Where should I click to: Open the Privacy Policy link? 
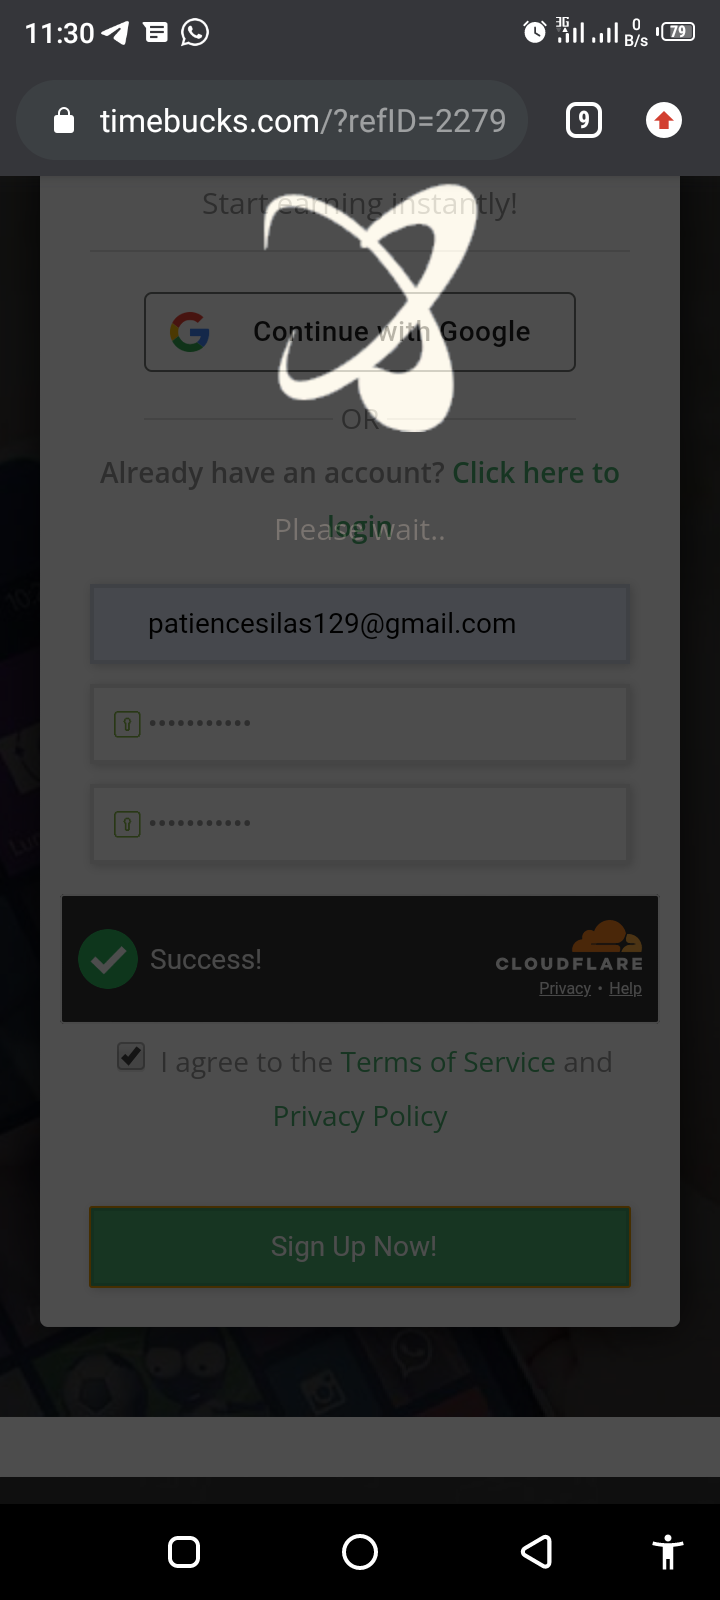[360, 1116]
